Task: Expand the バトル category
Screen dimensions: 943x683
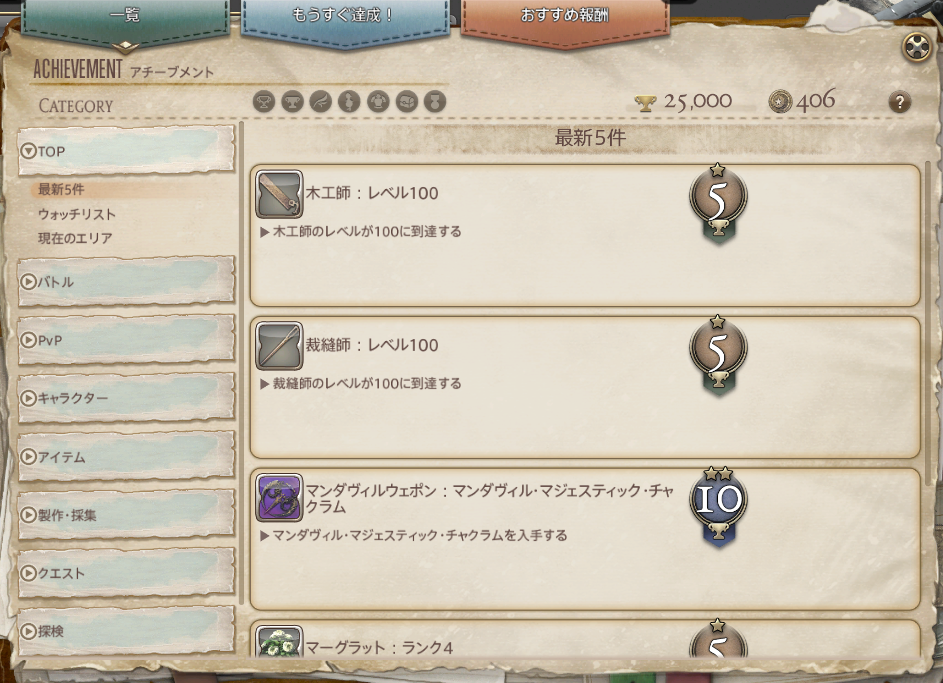Action: pos(126,281)
